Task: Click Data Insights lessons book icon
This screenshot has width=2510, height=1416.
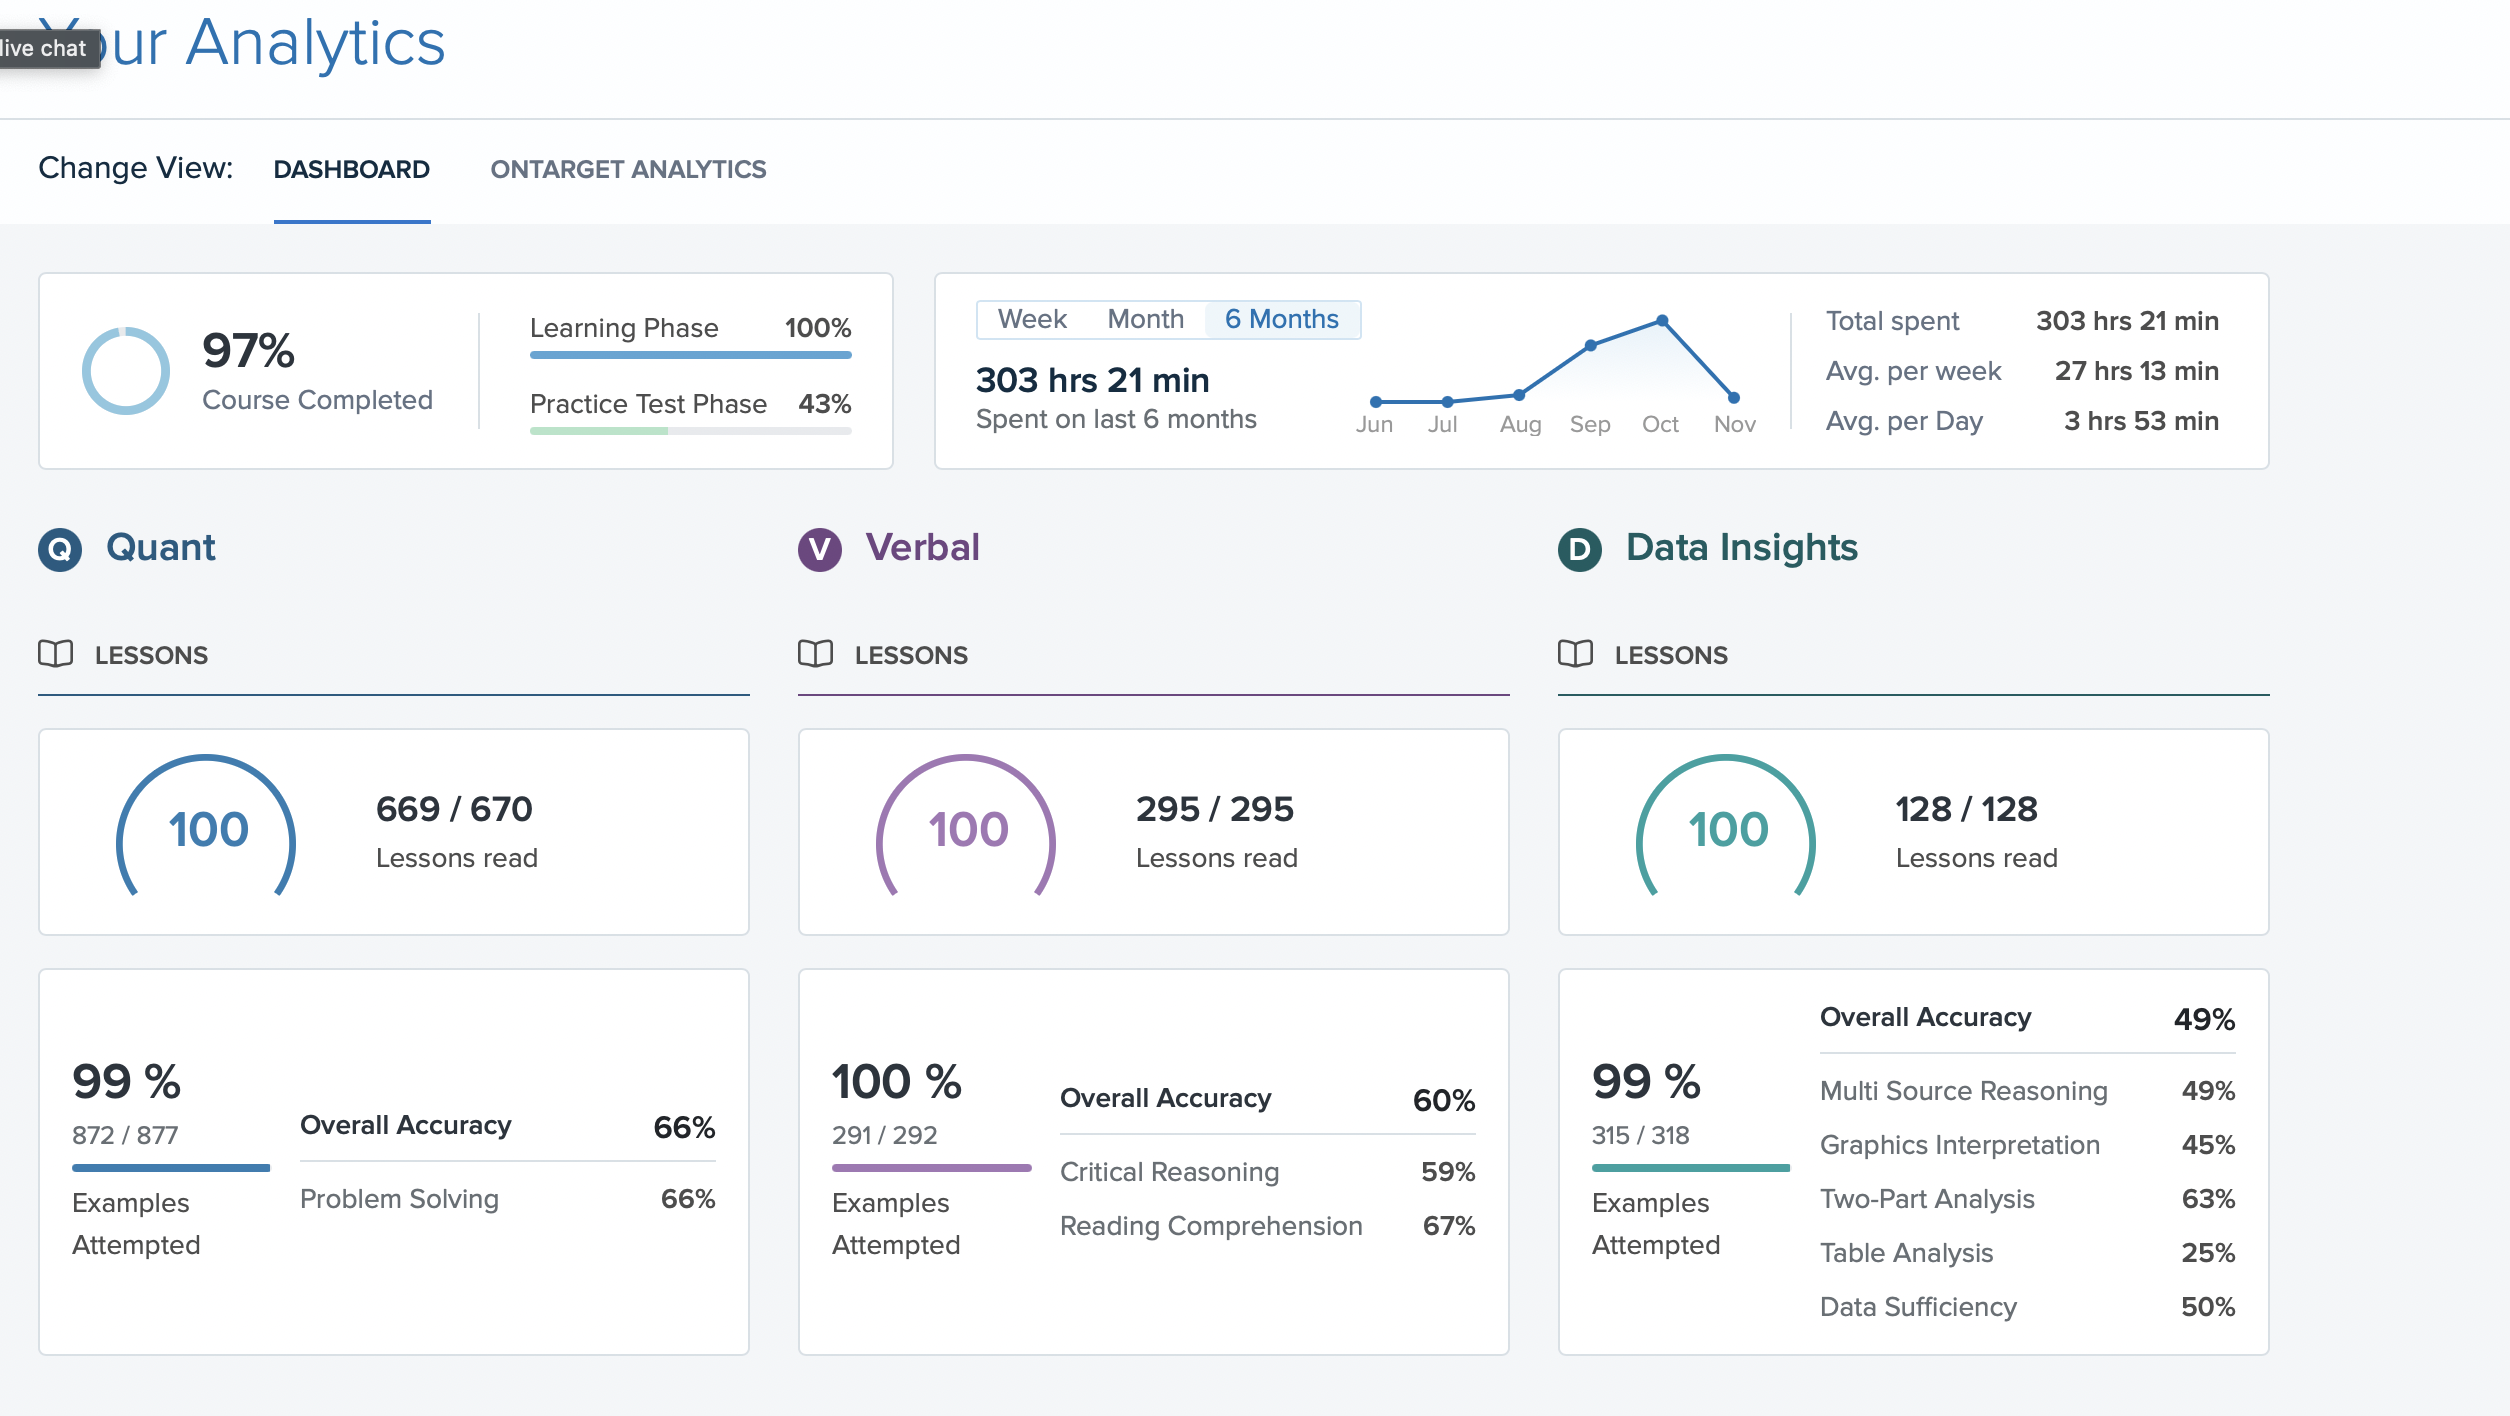Action: (x=1576, y=654)
